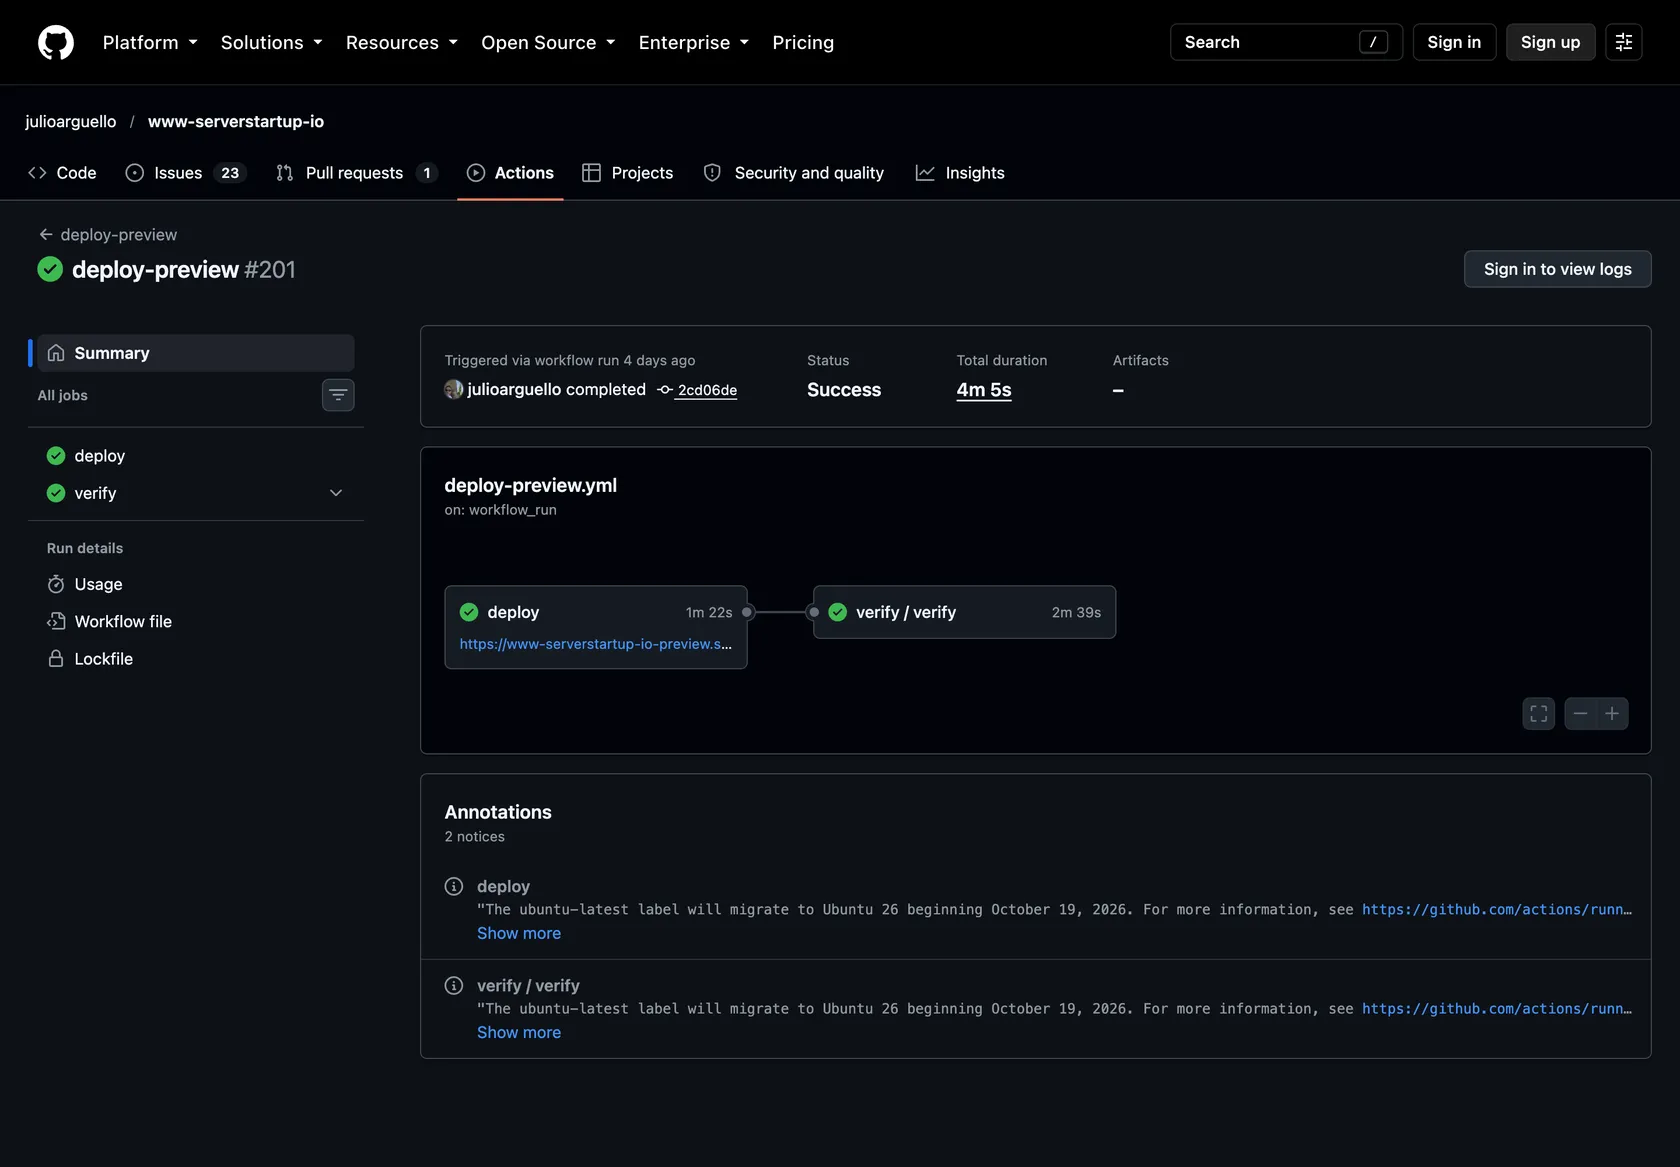
Task: Open the Solutions dropdown menu
Action: pos(271,42)
